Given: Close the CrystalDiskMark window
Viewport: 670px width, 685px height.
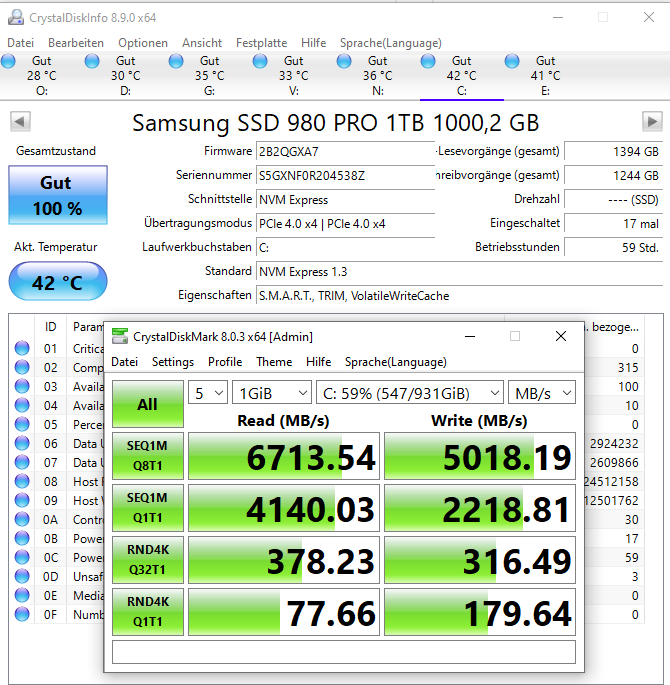Looking at the screenshot, I should (x=561, y=336).
